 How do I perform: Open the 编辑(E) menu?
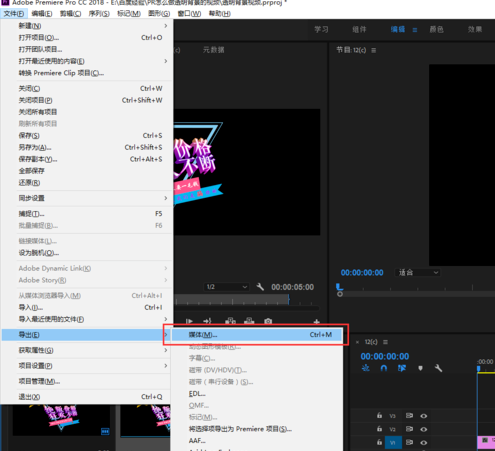coord(42,14)
